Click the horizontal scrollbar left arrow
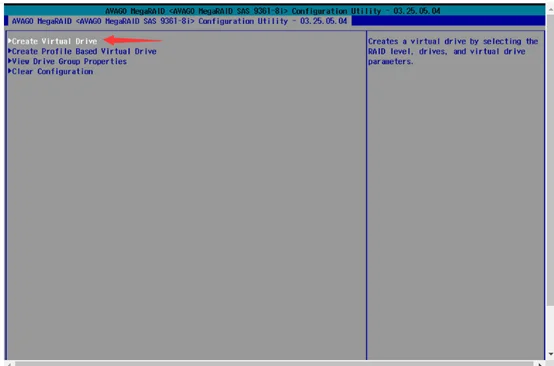 [x=9, y=364]
